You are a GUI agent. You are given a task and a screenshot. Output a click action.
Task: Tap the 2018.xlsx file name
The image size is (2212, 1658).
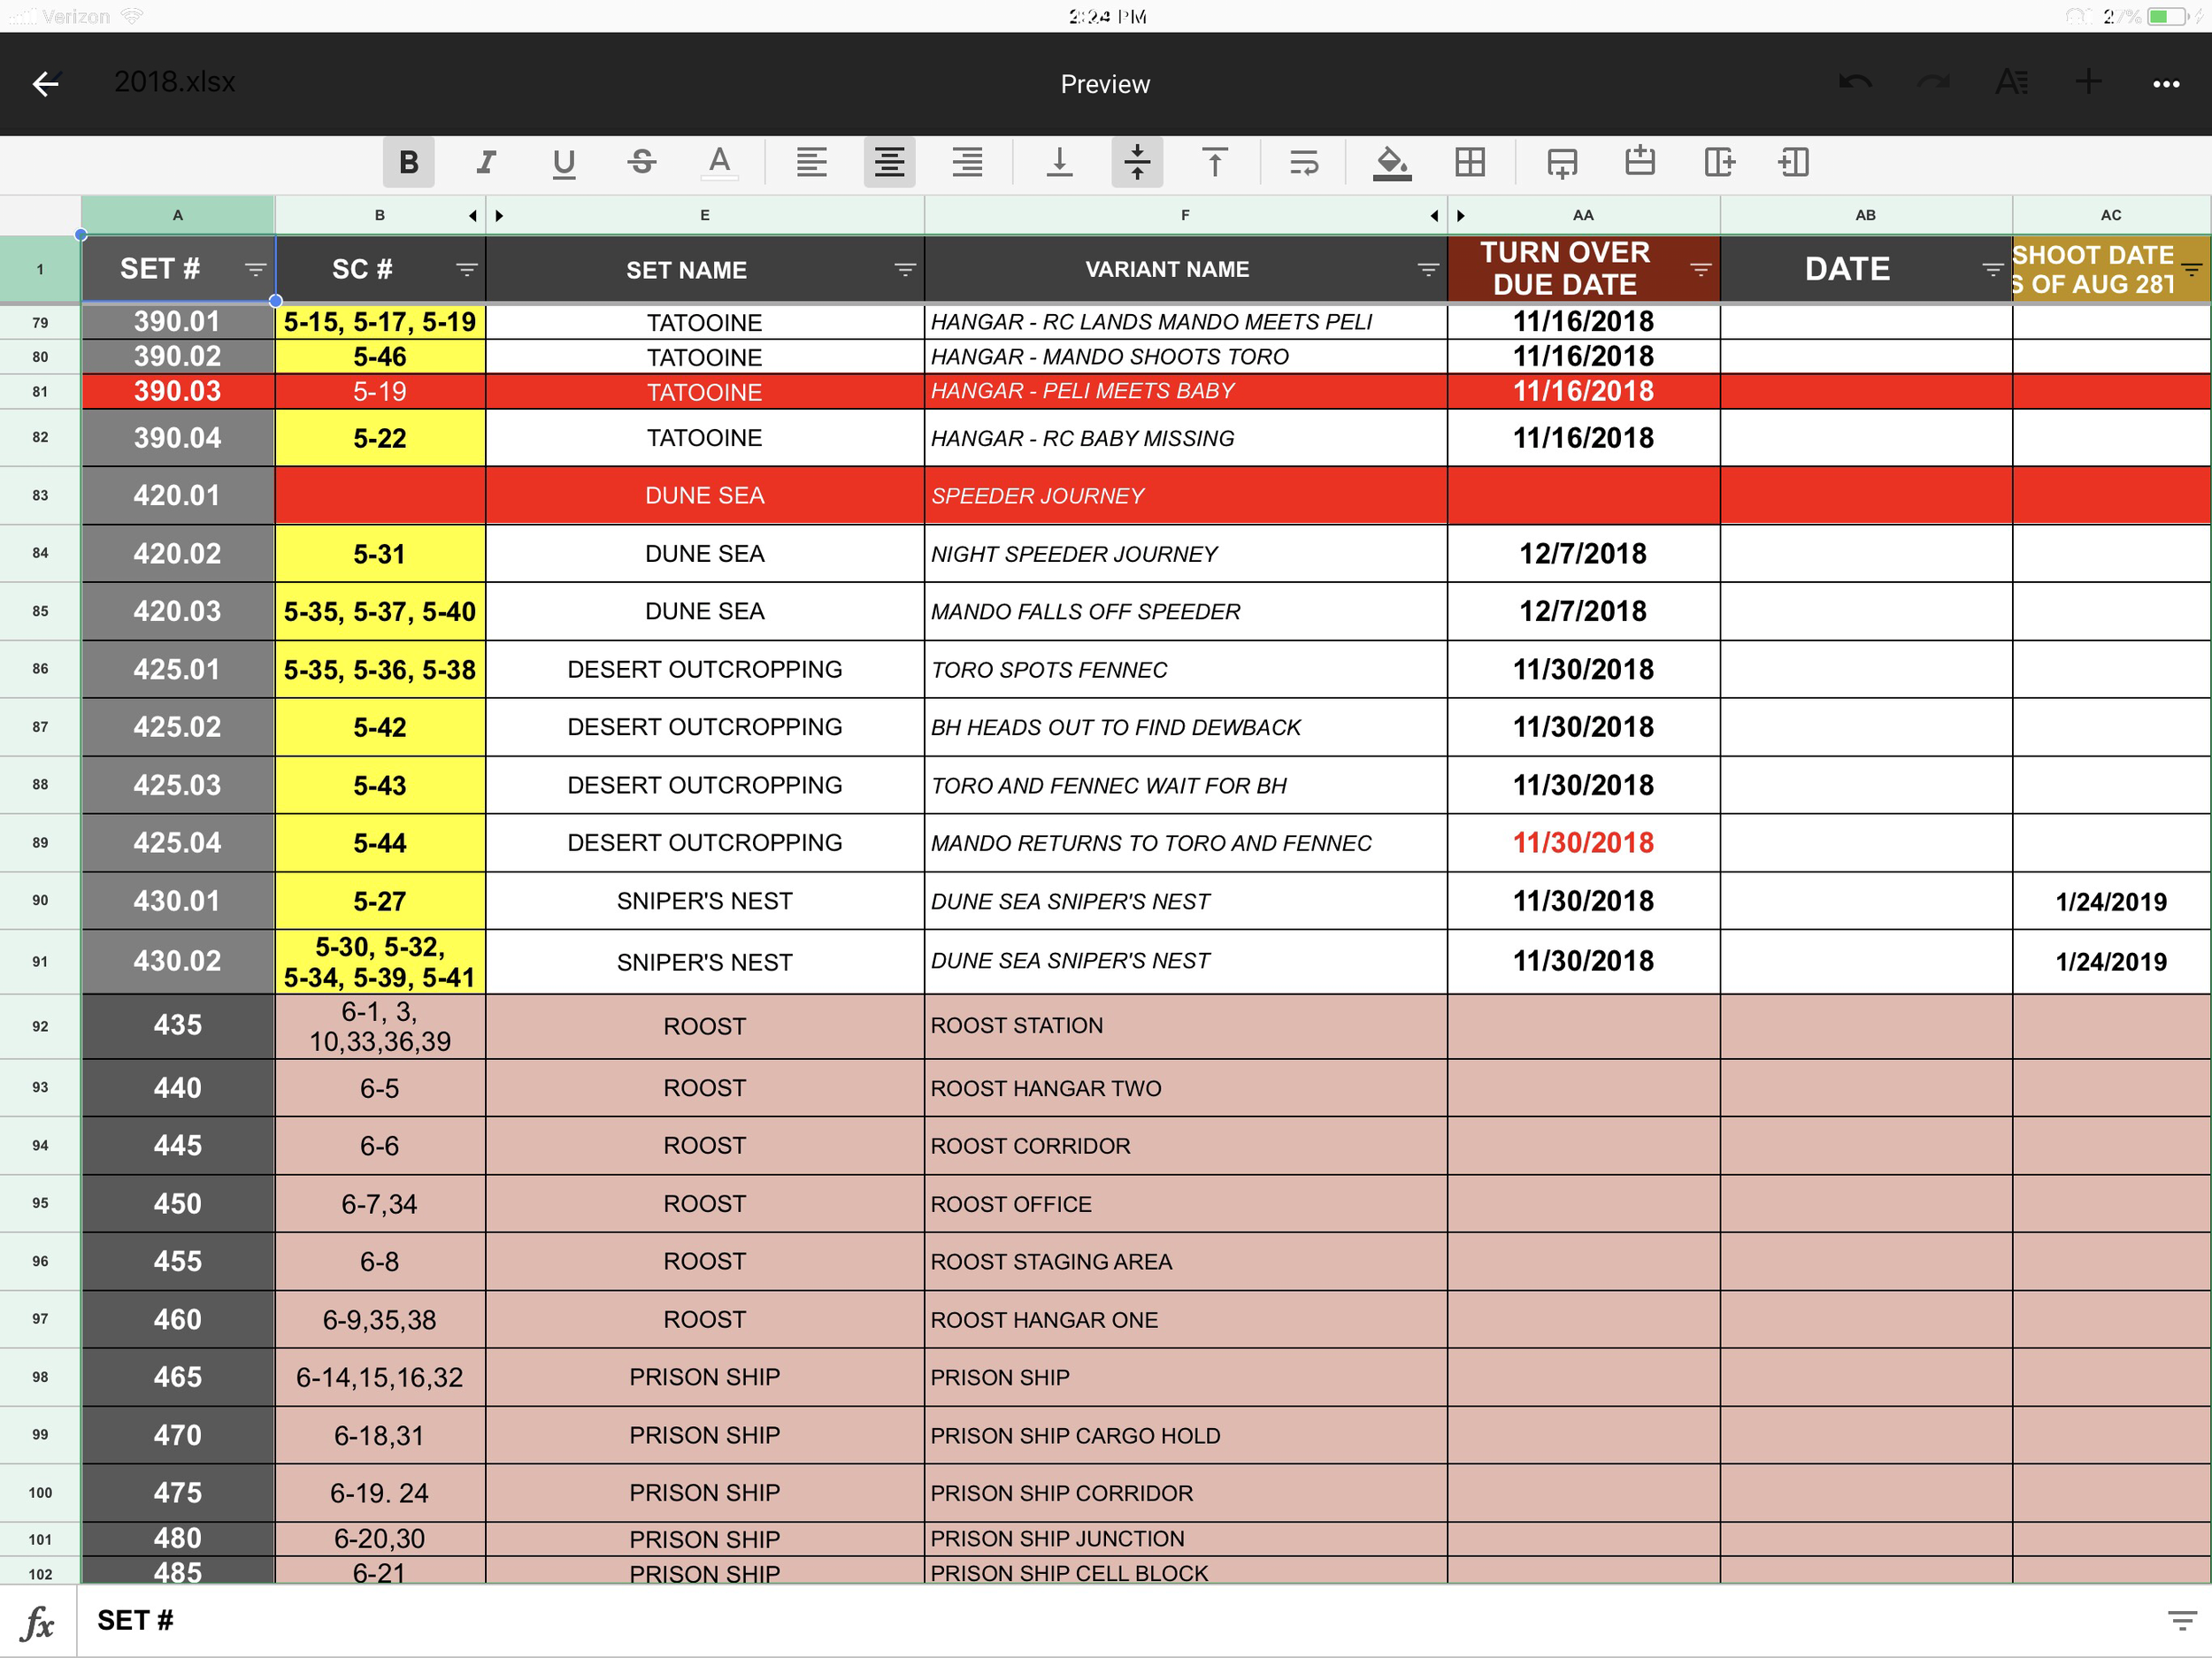175,82
